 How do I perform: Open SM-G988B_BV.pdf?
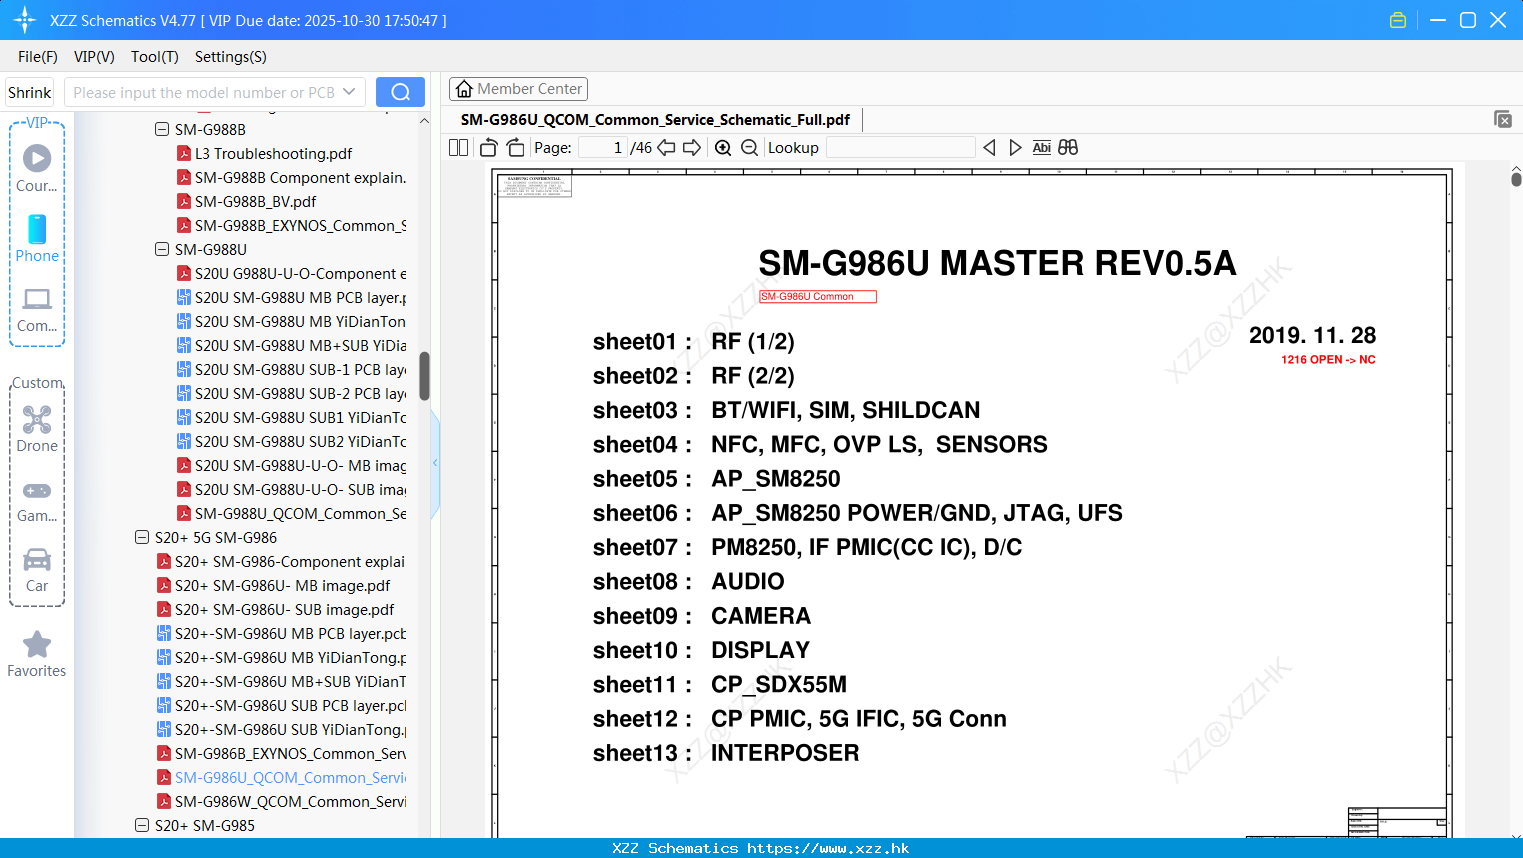coord(246,201)
